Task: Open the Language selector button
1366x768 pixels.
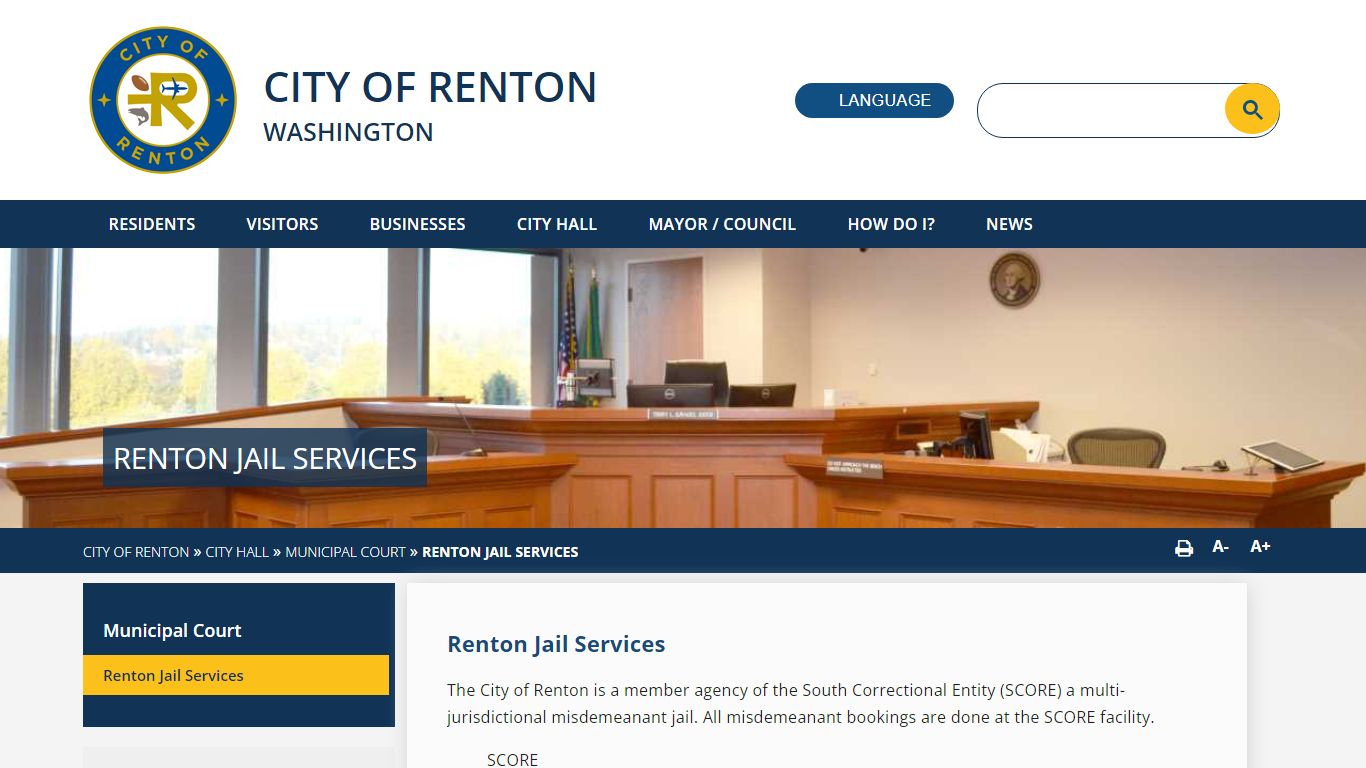Action: (874, 100)
